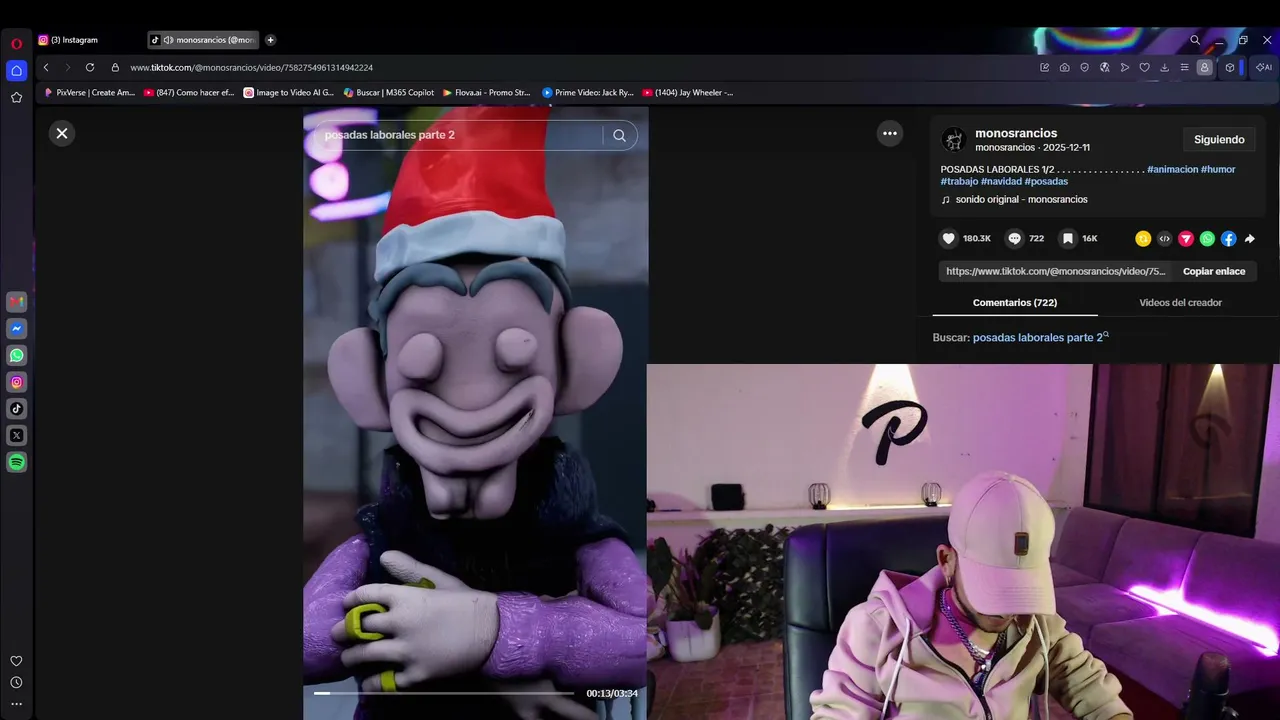The height and width of the screenshot is (720, 1280).
Task: Open the monosrancios profile avatar
Action: click(x=954, y=139)
